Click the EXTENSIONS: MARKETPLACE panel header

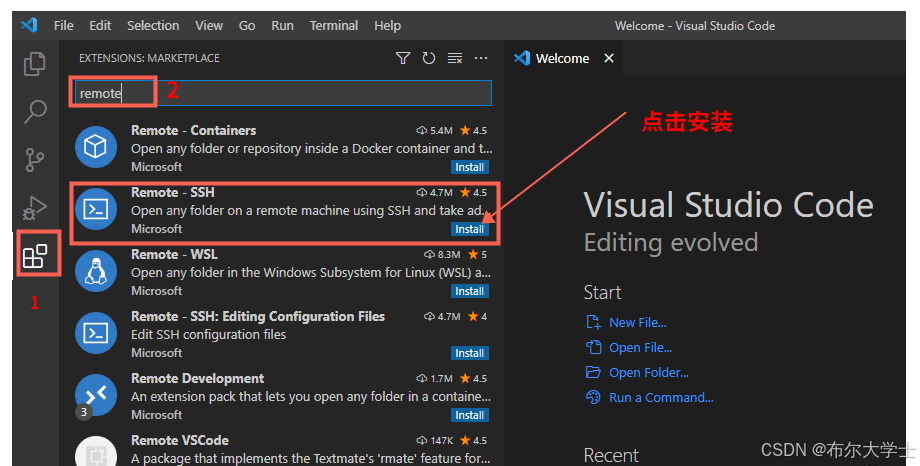pos(150,58)
